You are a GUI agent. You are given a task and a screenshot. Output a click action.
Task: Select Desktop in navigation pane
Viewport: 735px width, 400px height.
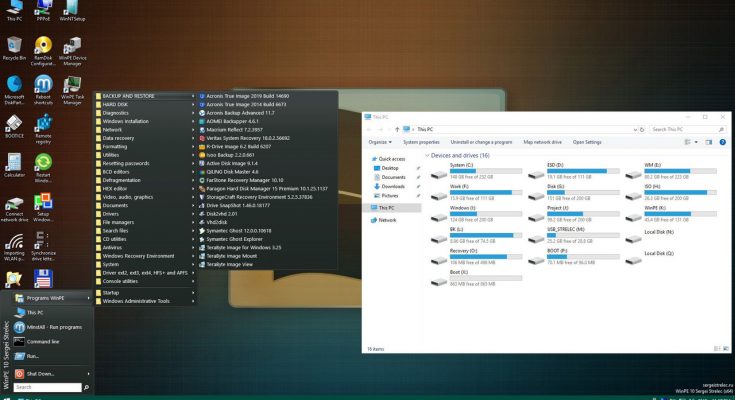(x=386, y=168)
